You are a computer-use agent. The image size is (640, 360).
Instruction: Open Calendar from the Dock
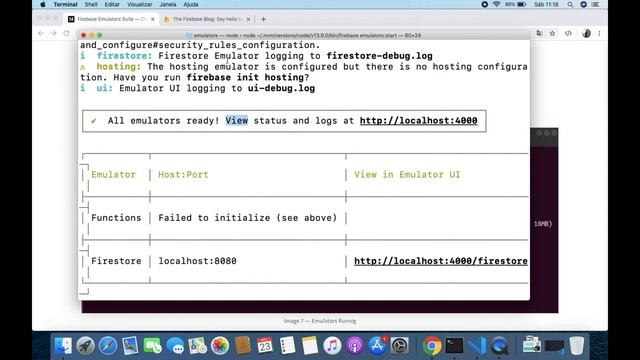coord(265,346)
